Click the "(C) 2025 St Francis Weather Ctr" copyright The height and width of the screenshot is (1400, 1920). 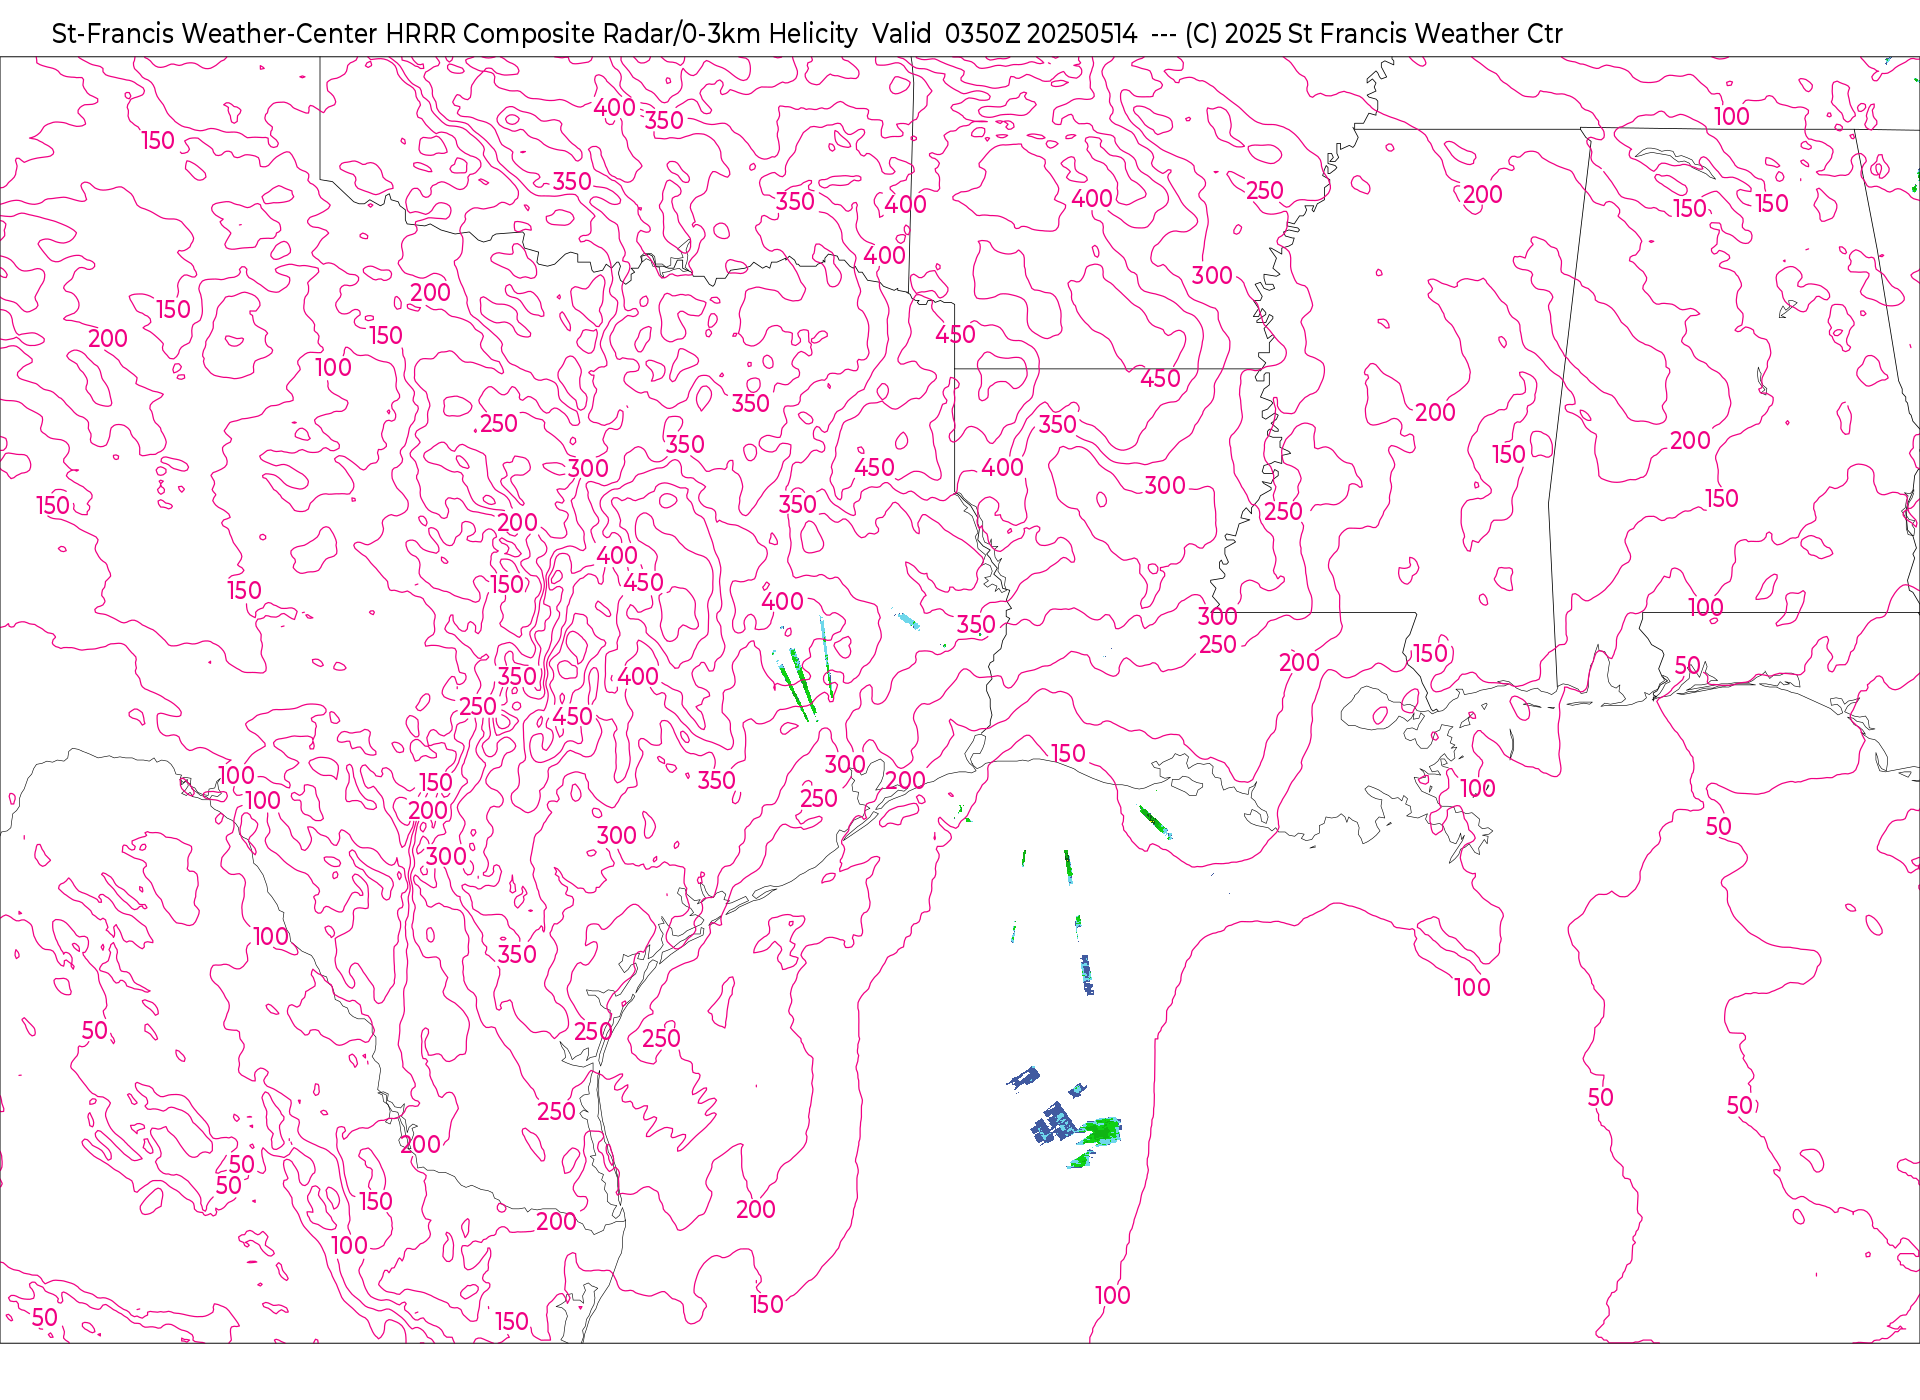click(1373, 34)
